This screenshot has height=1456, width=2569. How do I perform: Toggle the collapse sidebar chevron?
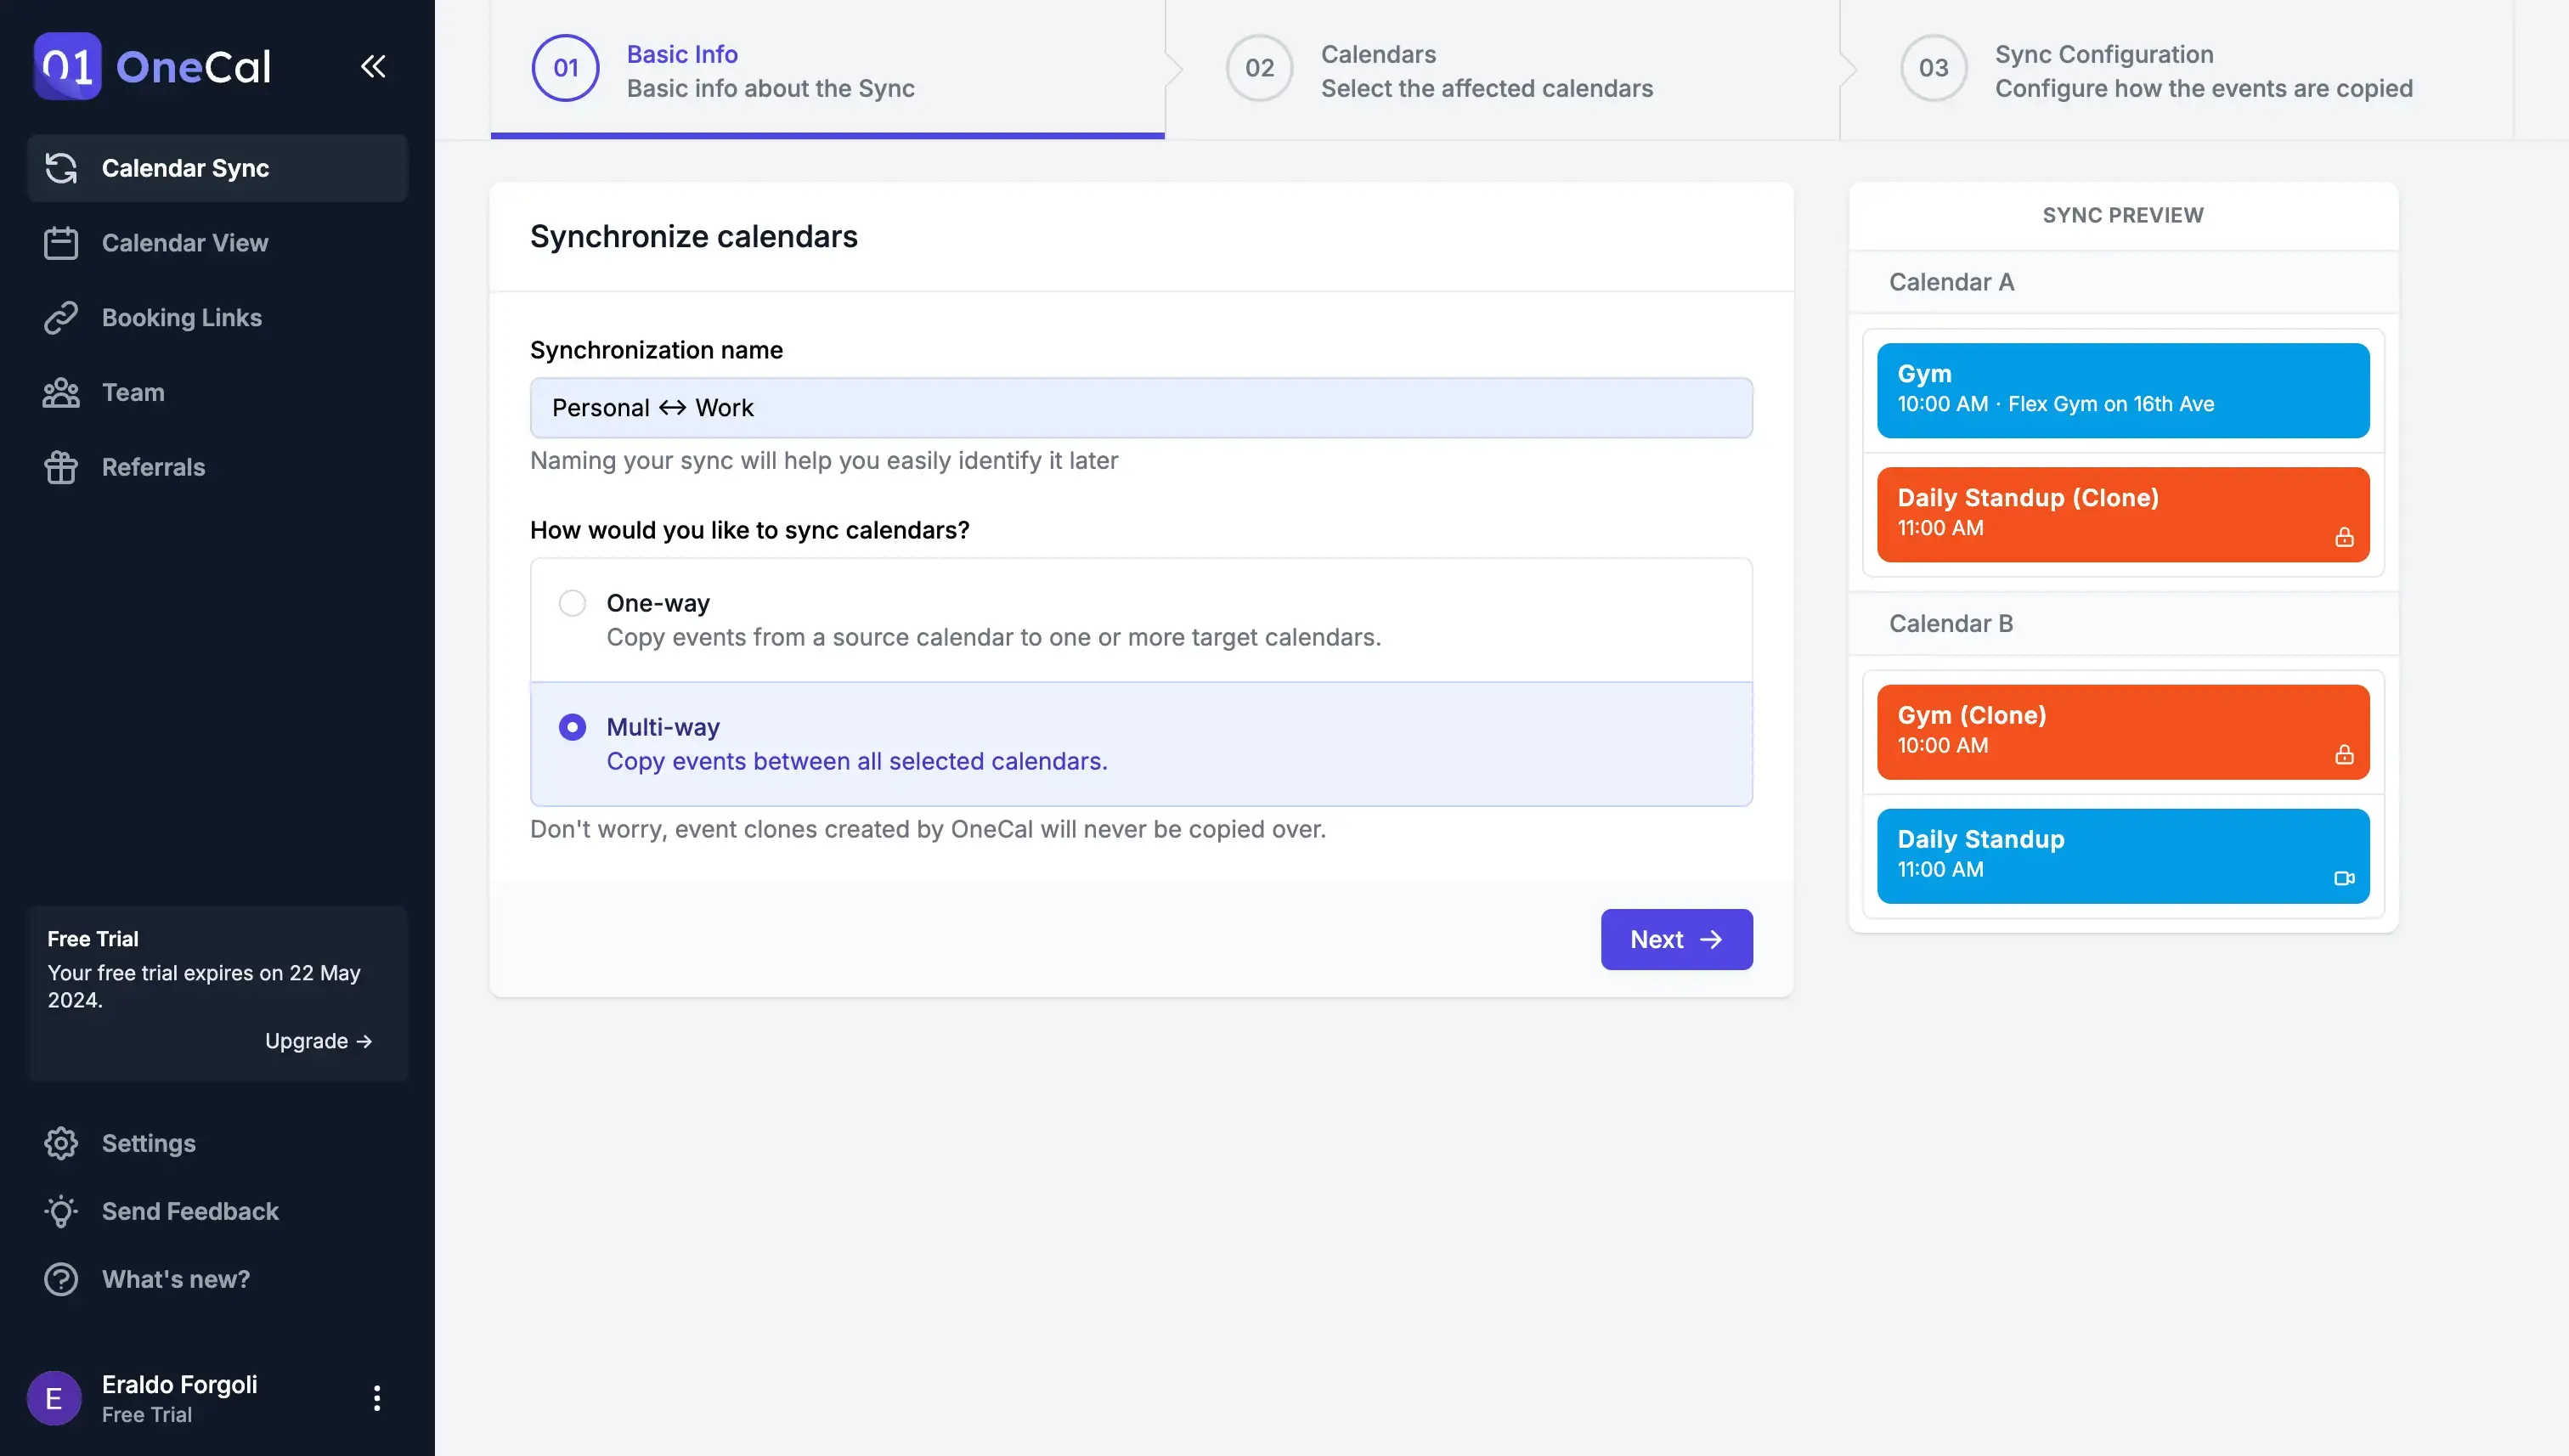pos(372,65)
